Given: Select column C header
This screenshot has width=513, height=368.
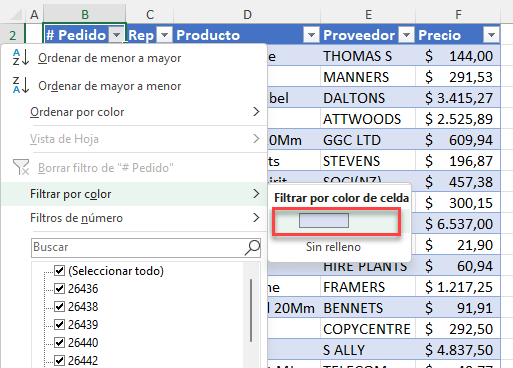Looking at the screenshot, I should click(150, 15).
